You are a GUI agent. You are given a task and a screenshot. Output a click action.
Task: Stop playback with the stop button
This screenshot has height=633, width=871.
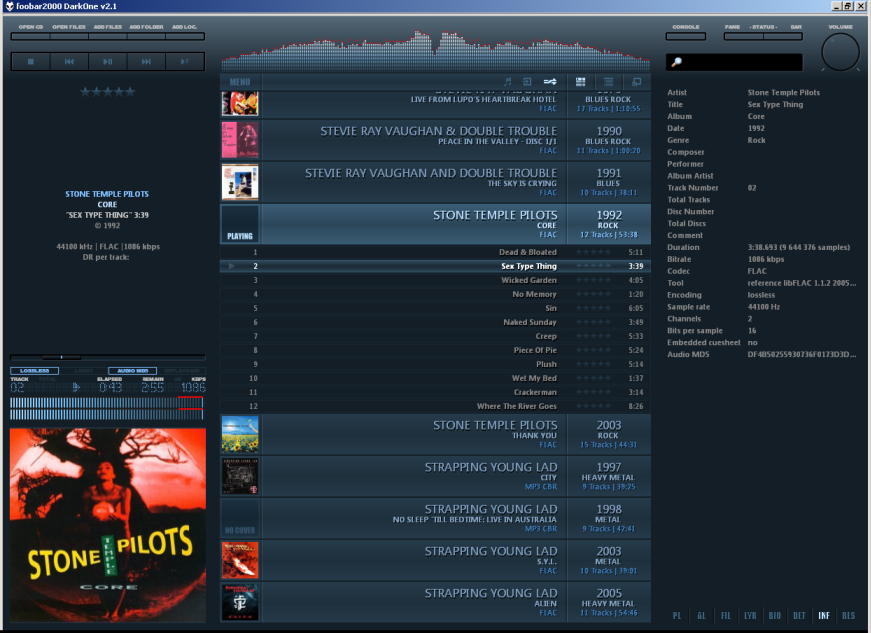(x=31, y=62)
